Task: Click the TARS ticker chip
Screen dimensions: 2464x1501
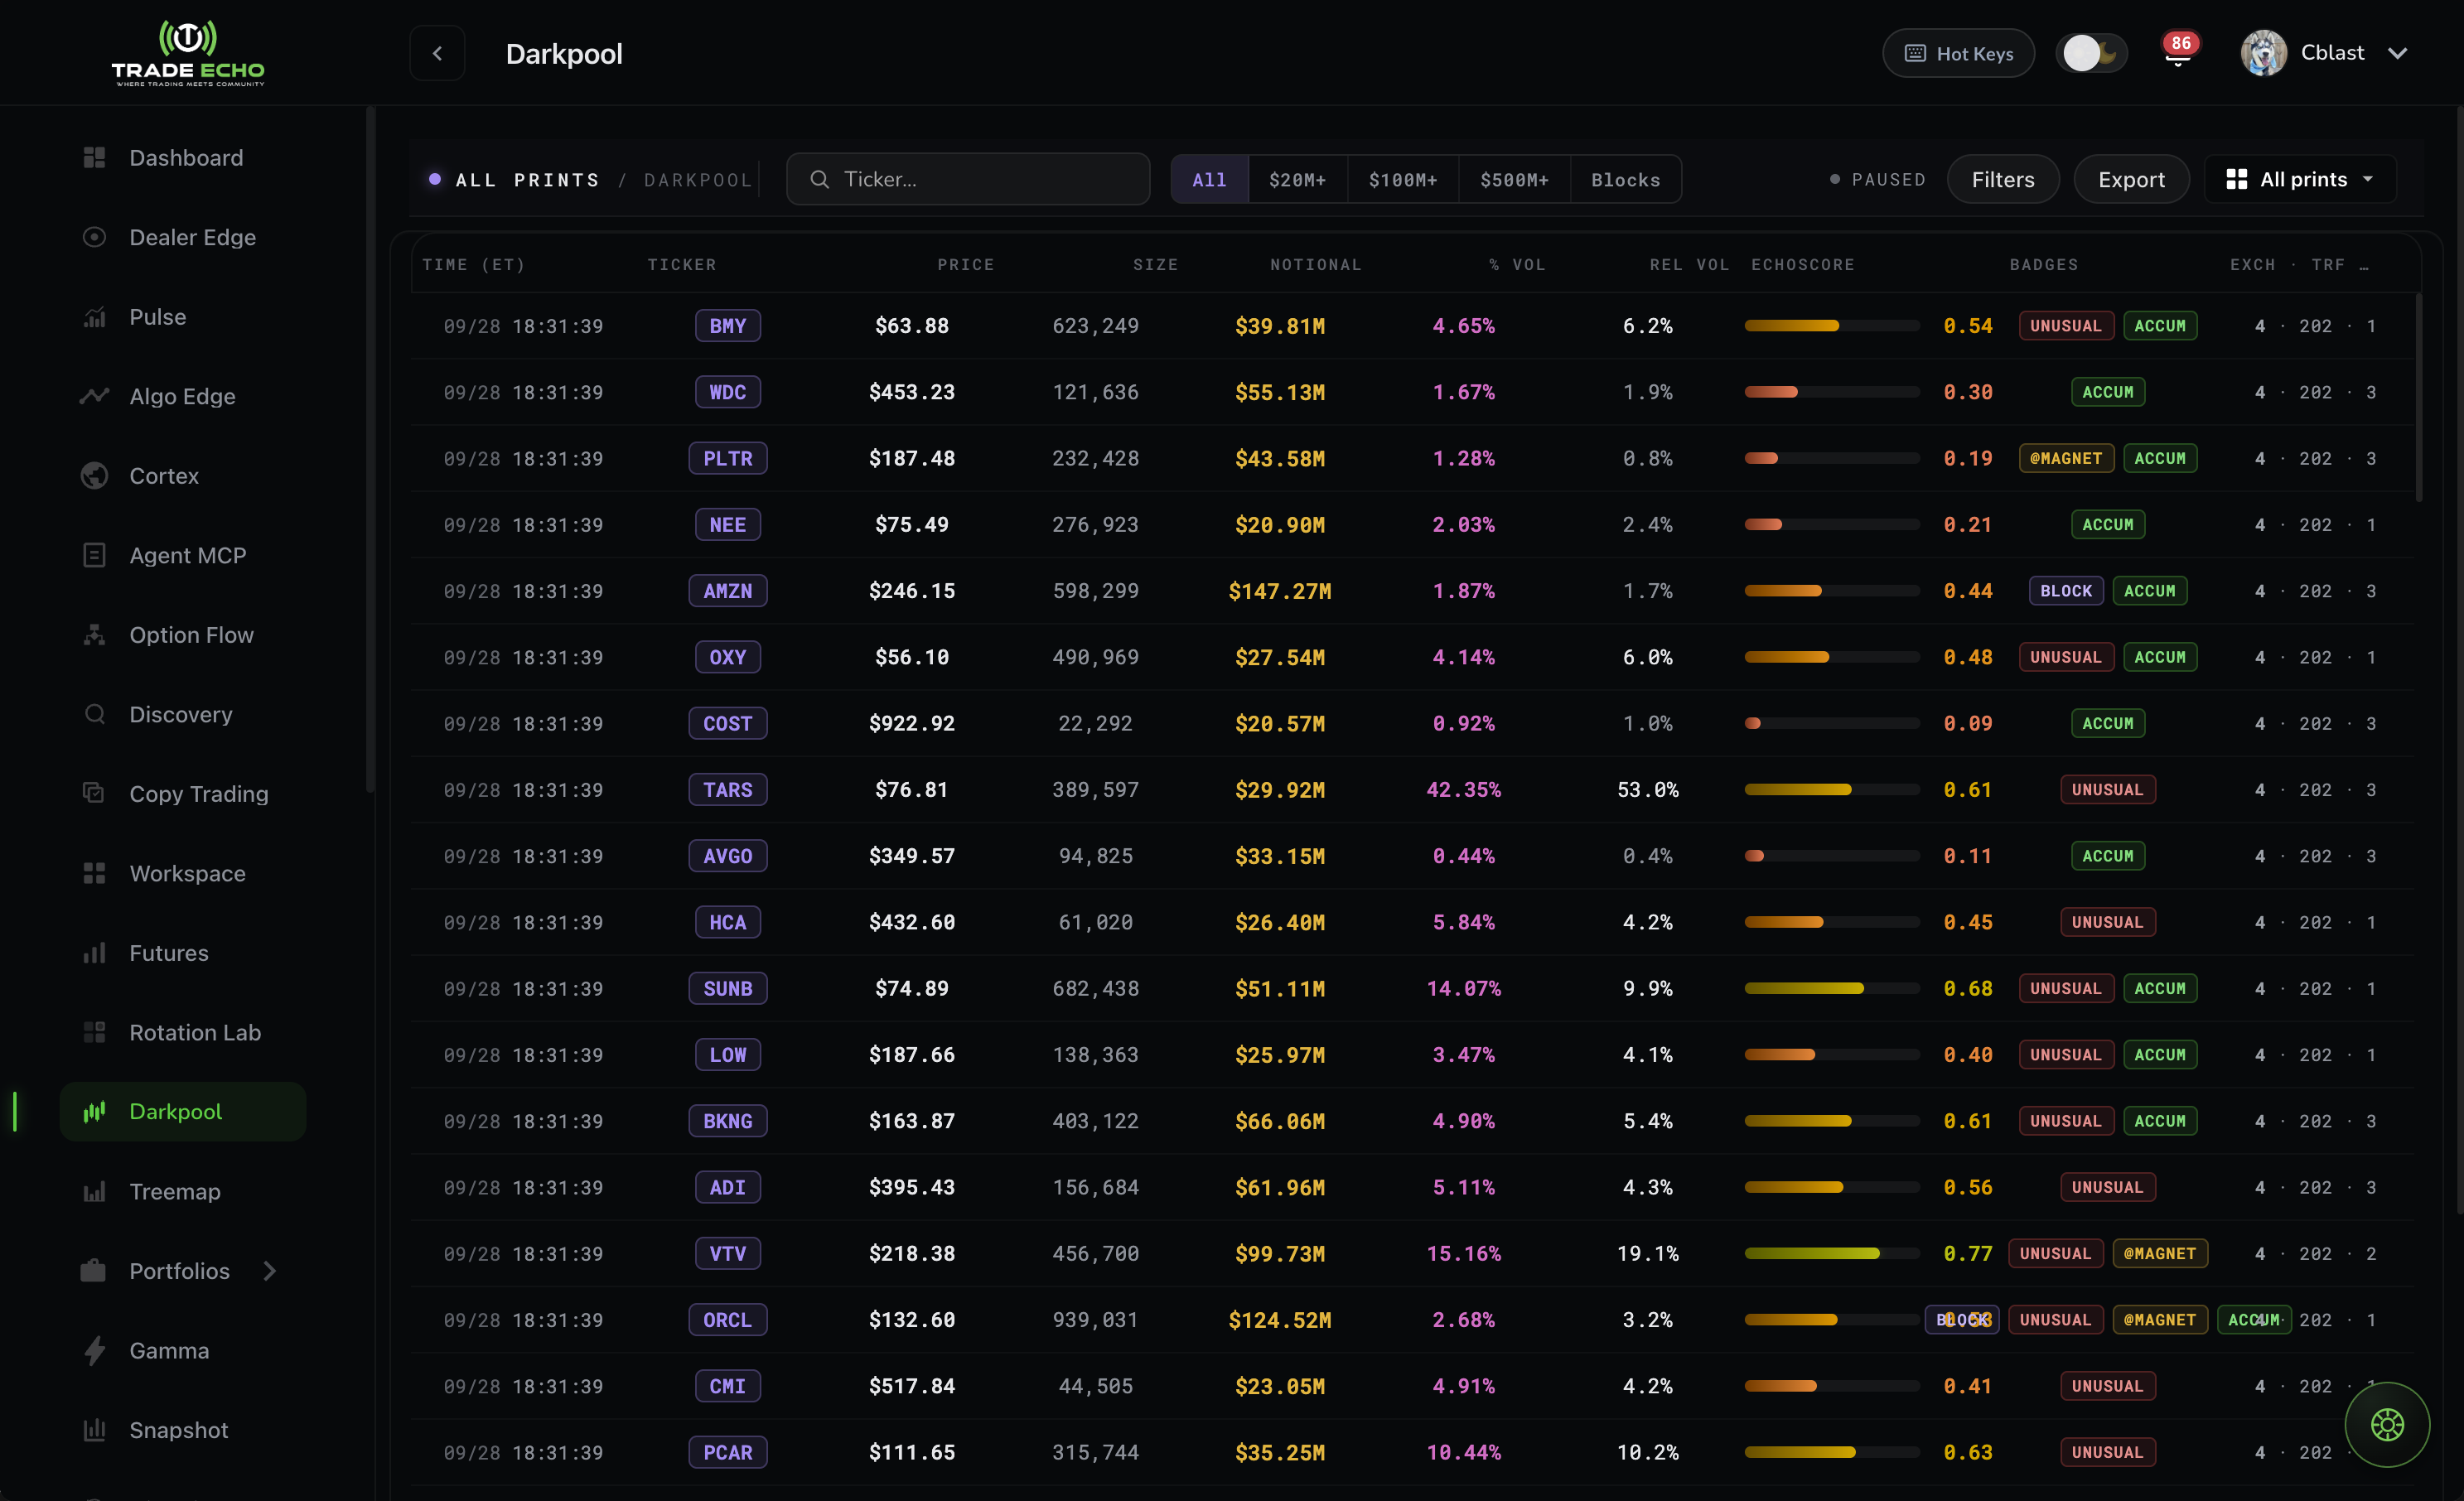Action: coord(727,790)
